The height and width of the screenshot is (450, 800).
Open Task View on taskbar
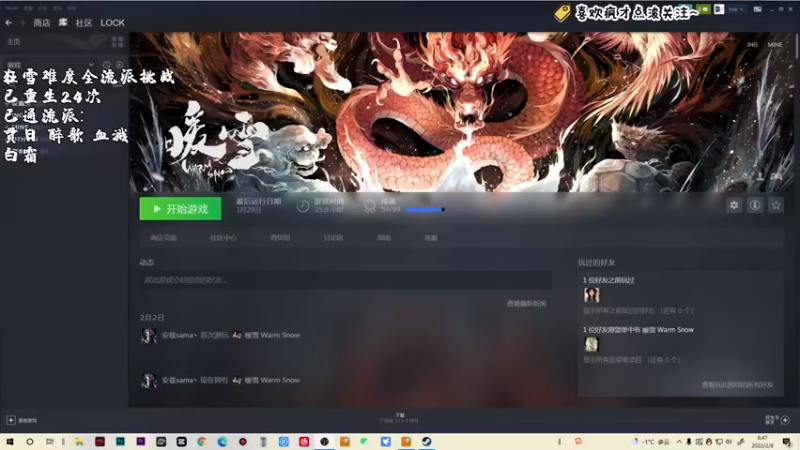pos(49,442)
